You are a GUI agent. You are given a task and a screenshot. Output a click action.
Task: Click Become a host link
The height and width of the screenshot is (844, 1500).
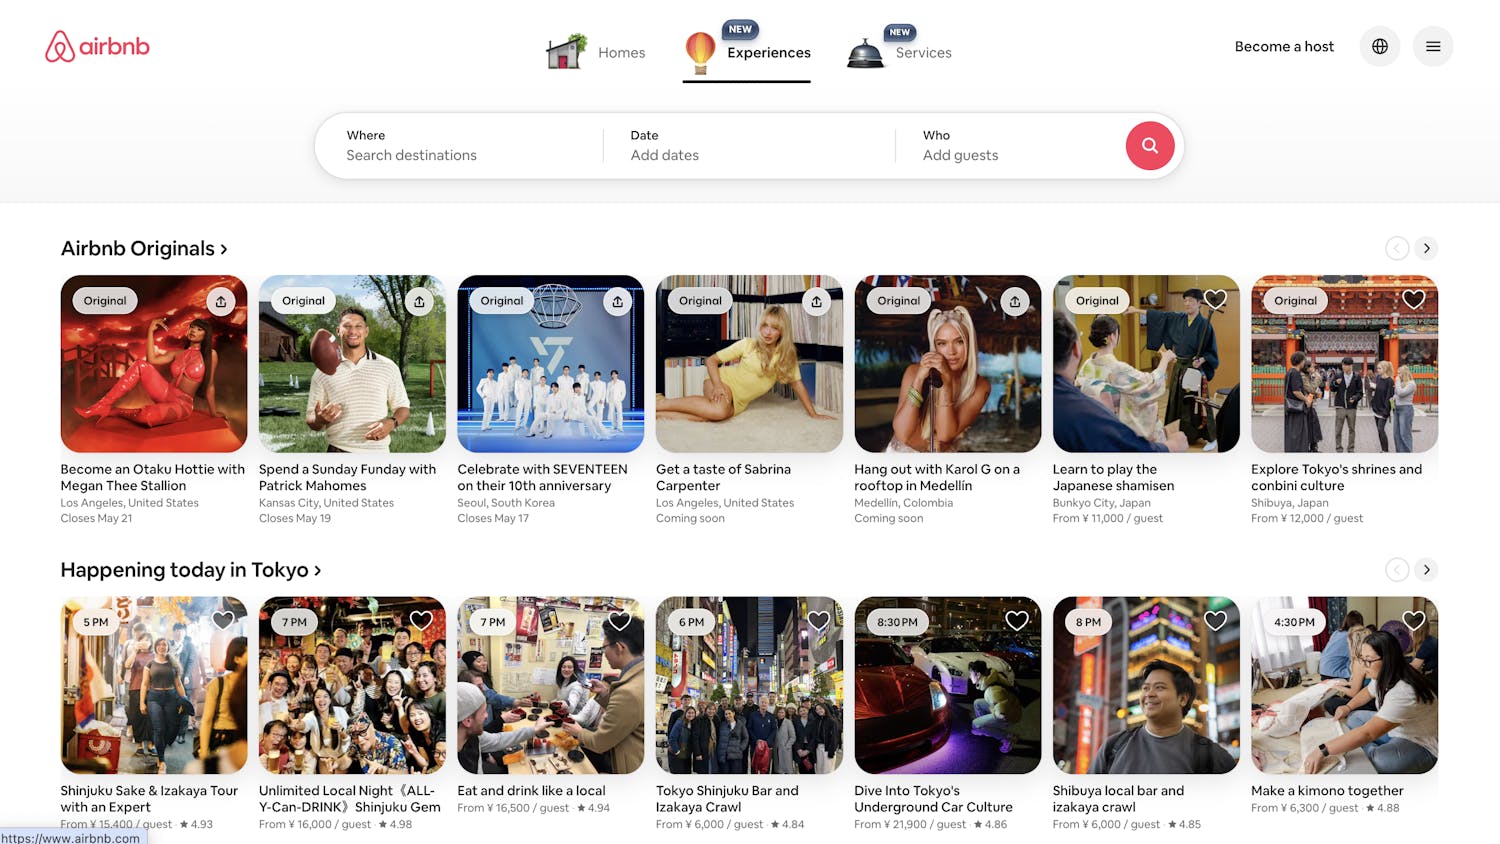[x=1284, y=46]
